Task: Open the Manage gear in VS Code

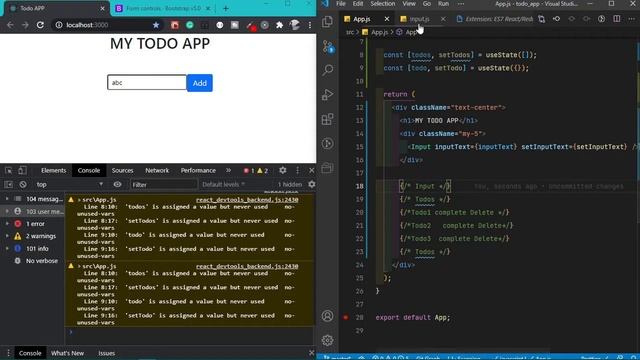Action: coord(327,340)
